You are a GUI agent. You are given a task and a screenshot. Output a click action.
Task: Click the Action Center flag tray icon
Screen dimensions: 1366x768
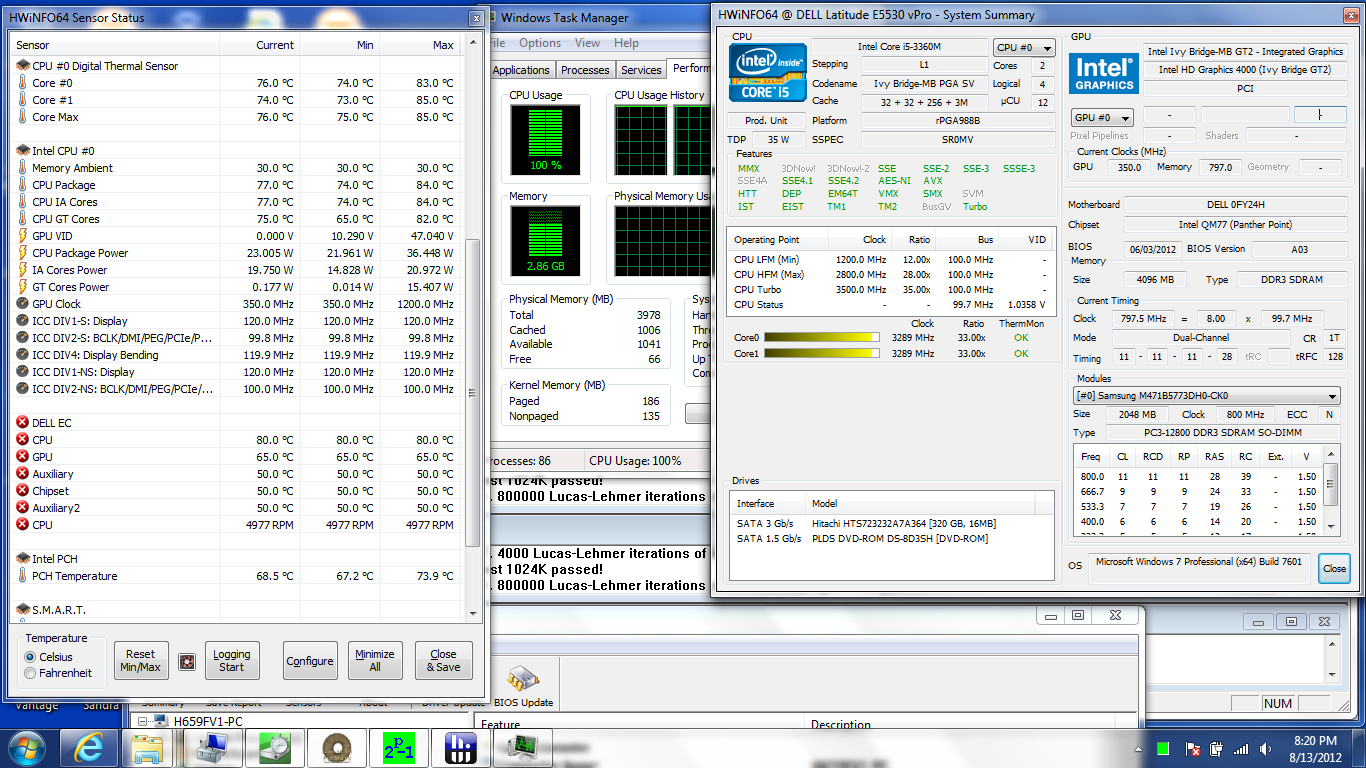[x=1192, y=748]
